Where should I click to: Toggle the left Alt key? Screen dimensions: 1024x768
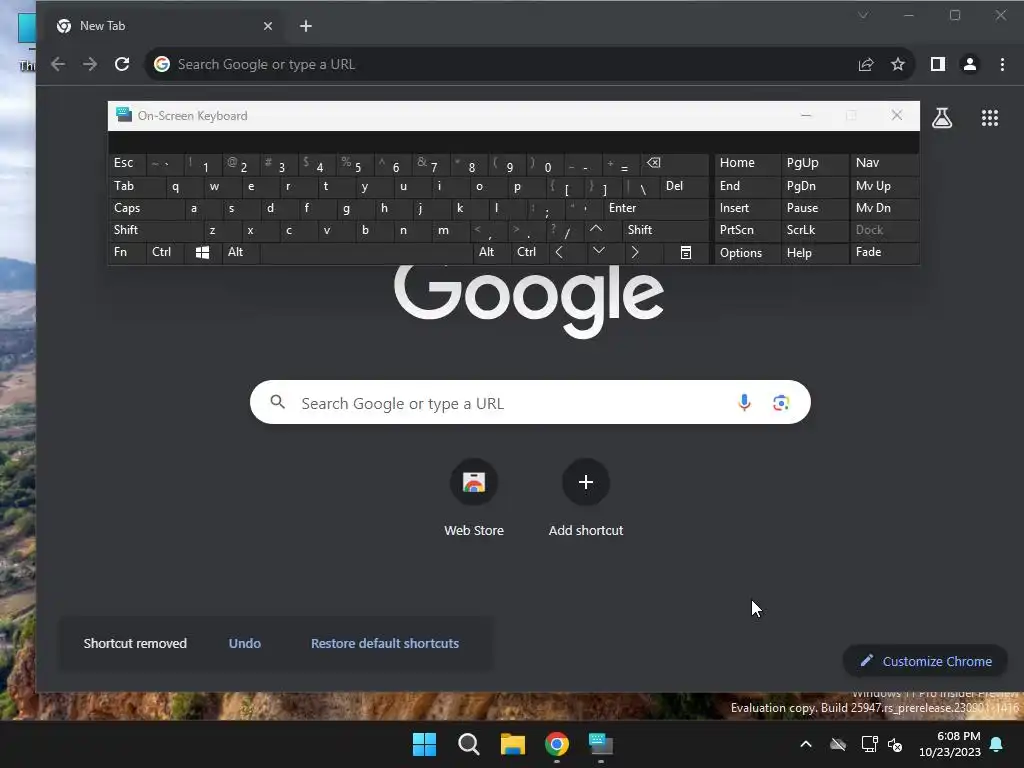(240, 252)
